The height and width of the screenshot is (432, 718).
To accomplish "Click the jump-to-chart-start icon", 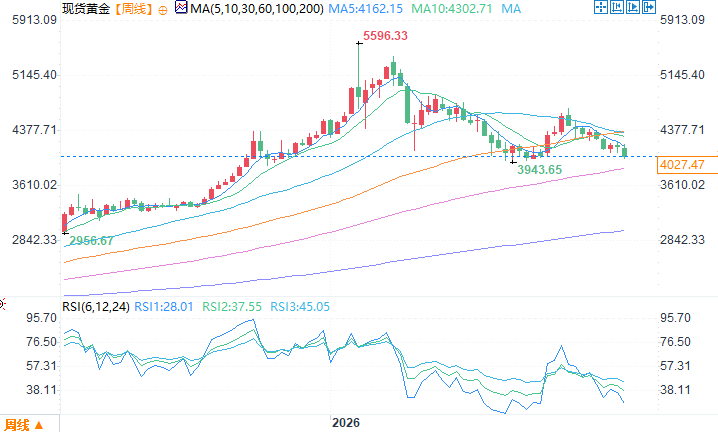I will (x=617, y=7).
